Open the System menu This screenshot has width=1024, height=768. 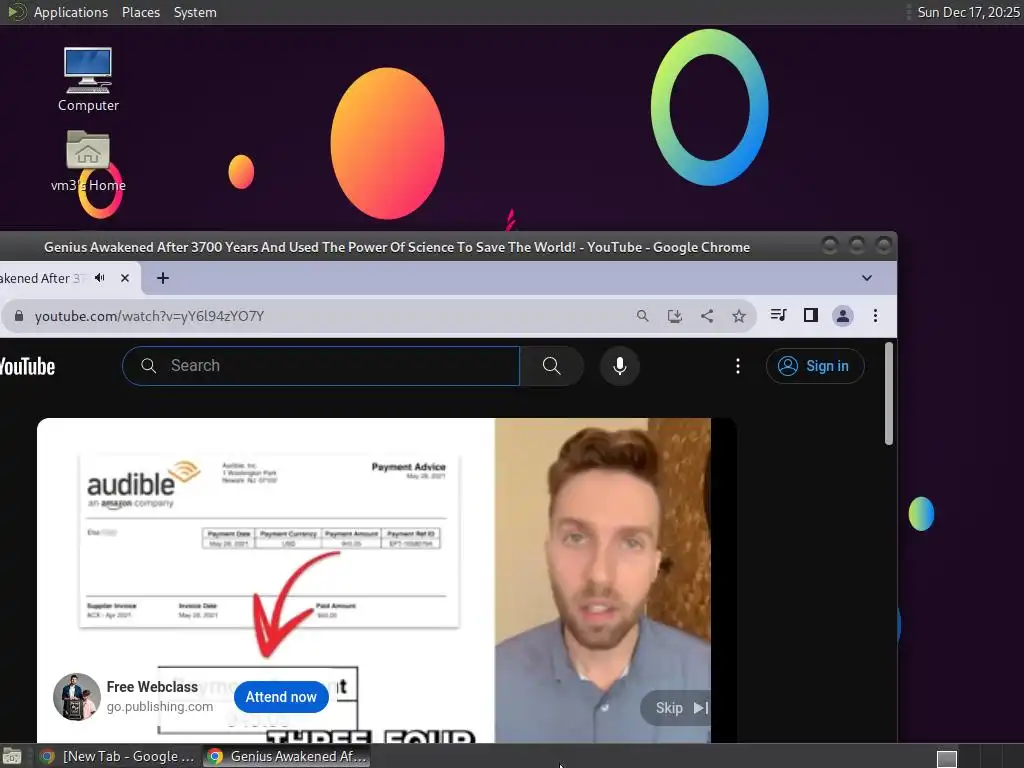[195, 12]
